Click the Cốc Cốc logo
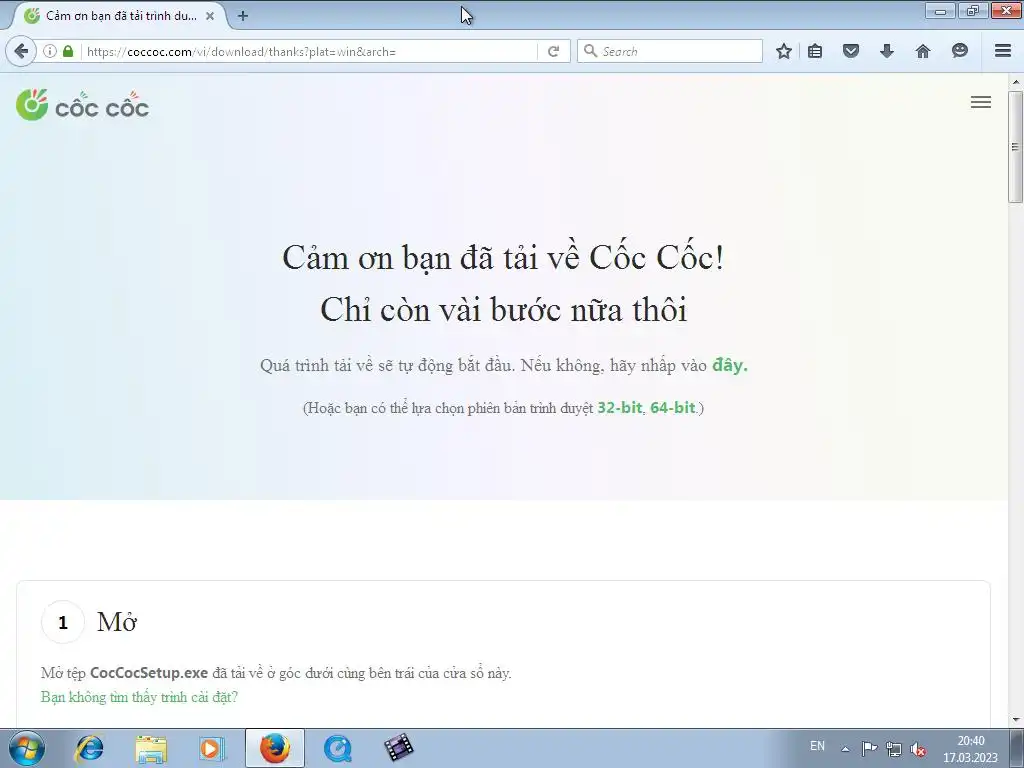 coord(82,104)
